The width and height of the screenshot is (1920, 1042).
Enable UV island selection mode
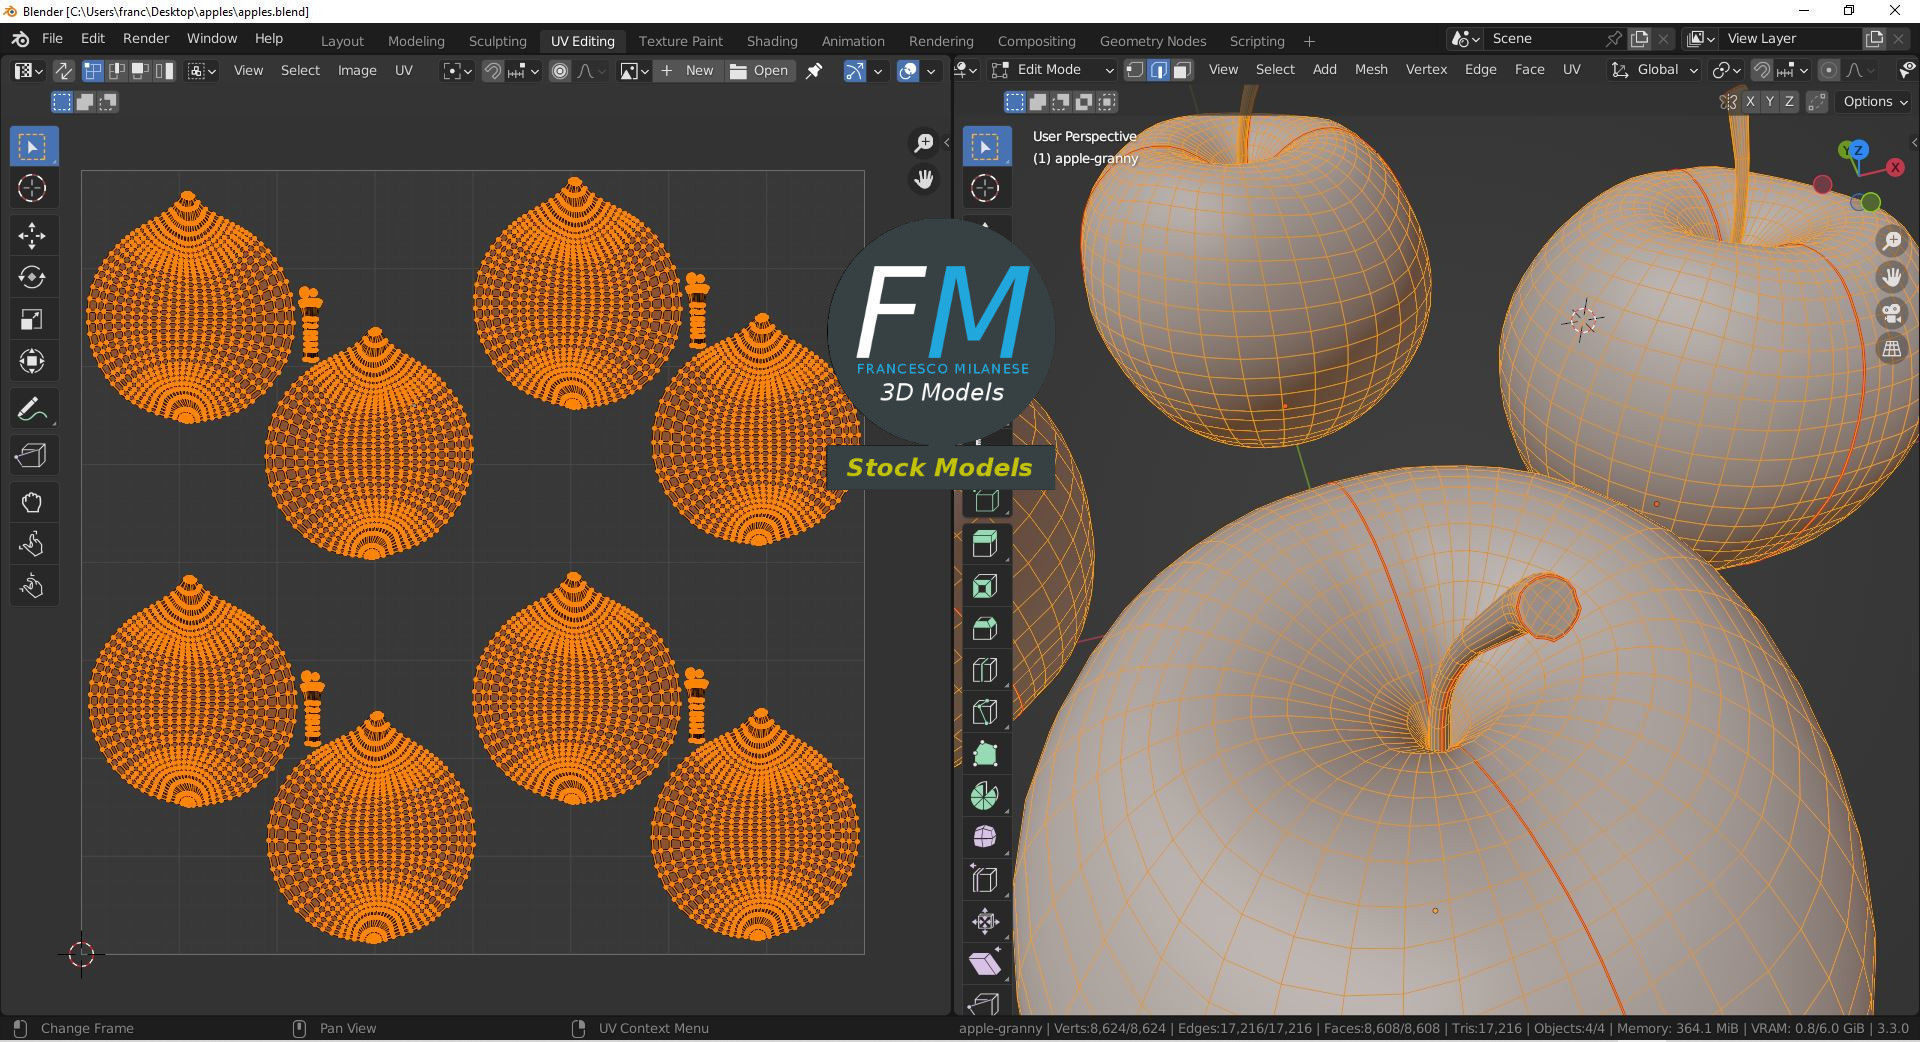[165, 71]
